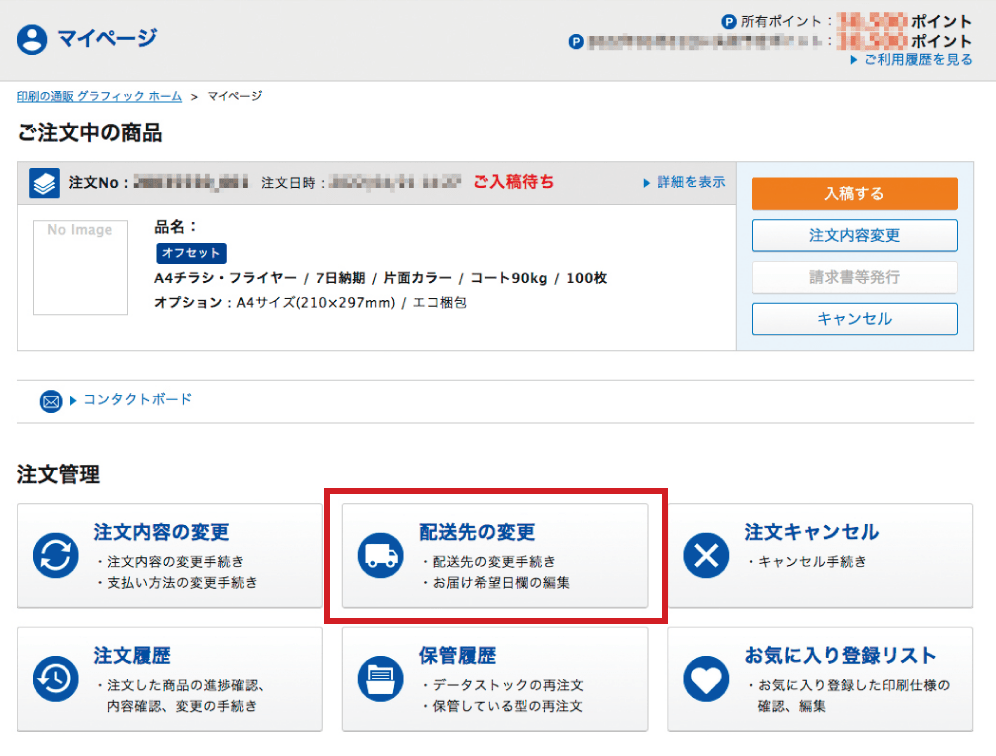996x756 pixels.
Task: Click the heart icon for favorites list
Action: tap(706, 680)
